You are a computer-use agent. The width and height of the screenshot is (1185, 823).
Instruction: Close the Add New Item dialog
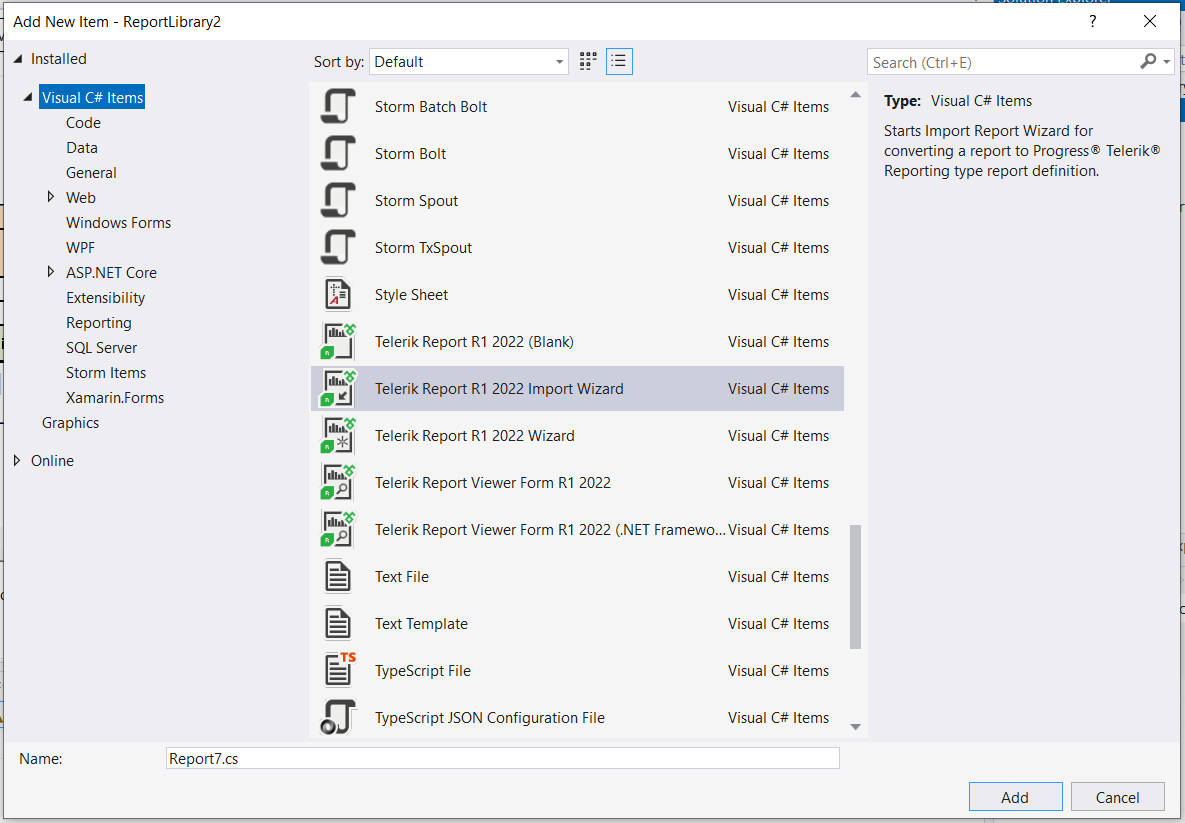point(1149,21)
